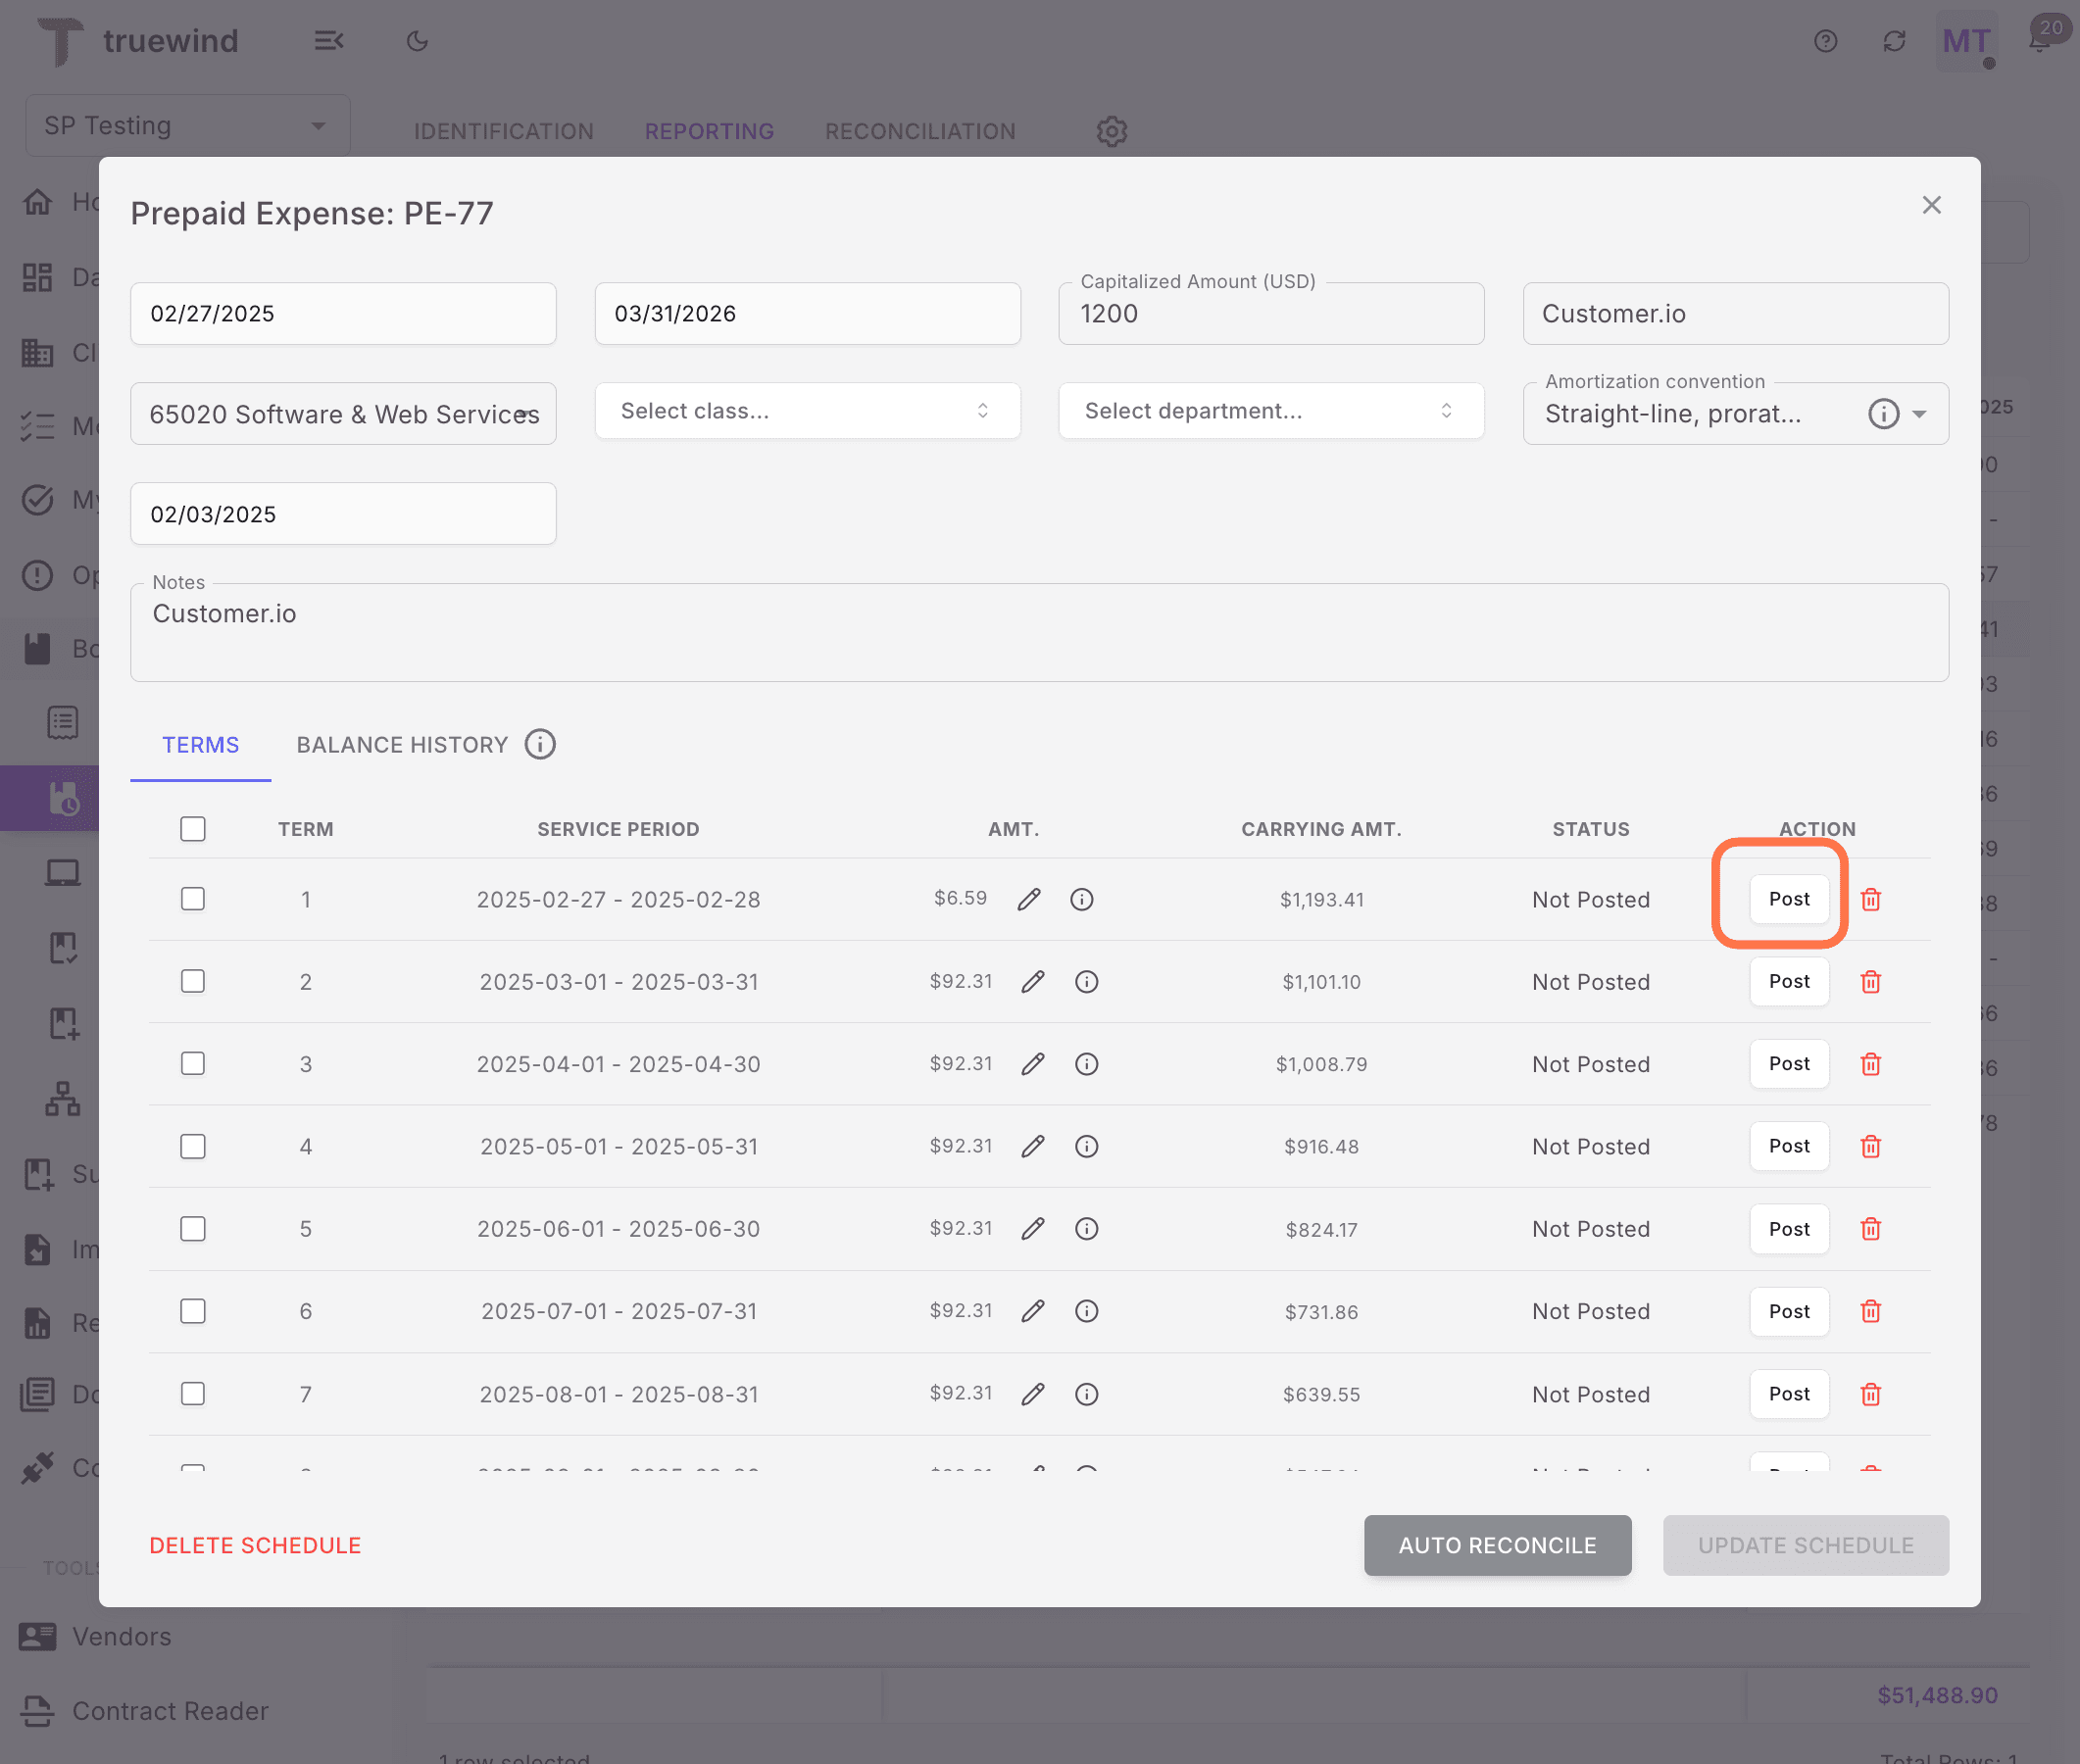Click the Home icon in the sidebar
Screen dimensions: 2080x1764
pos(37,201)
